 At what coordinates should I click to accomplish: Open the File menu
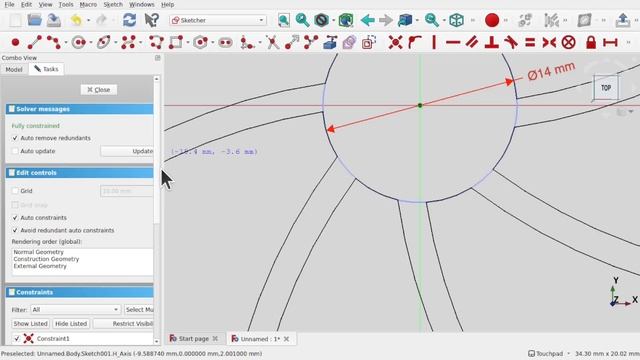point(9,4)
